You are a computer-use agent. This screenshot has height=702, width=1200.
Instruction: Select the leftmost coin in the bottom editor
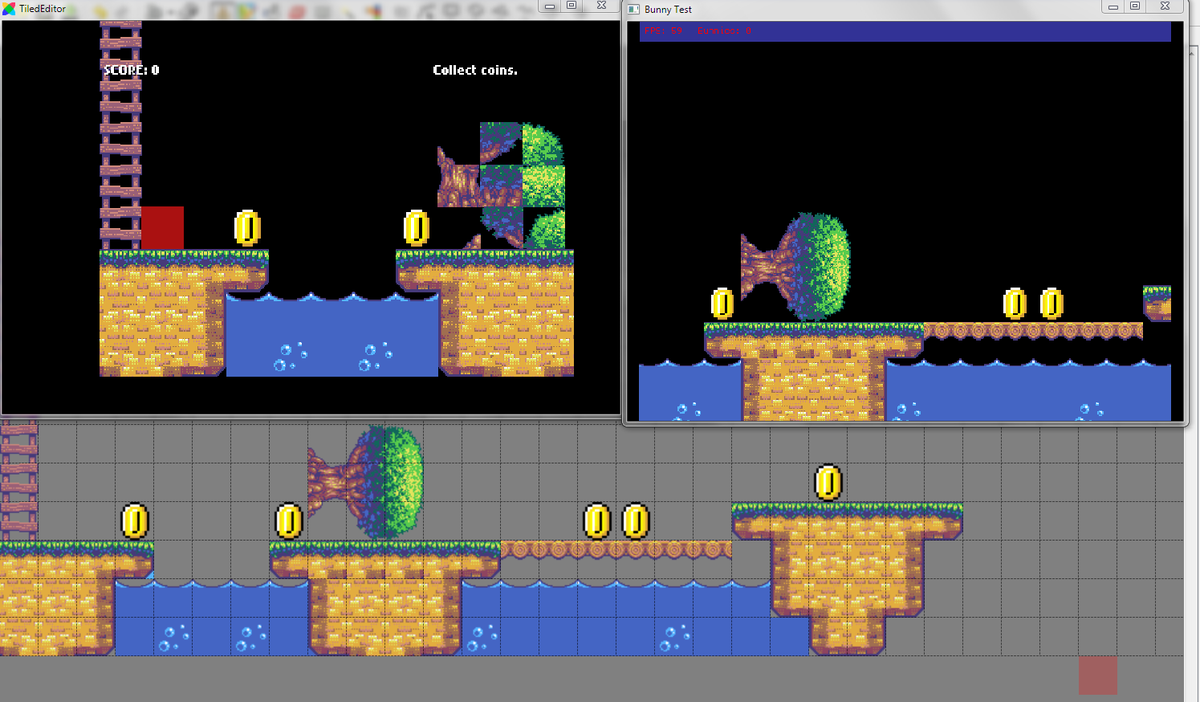click(132, 521)
